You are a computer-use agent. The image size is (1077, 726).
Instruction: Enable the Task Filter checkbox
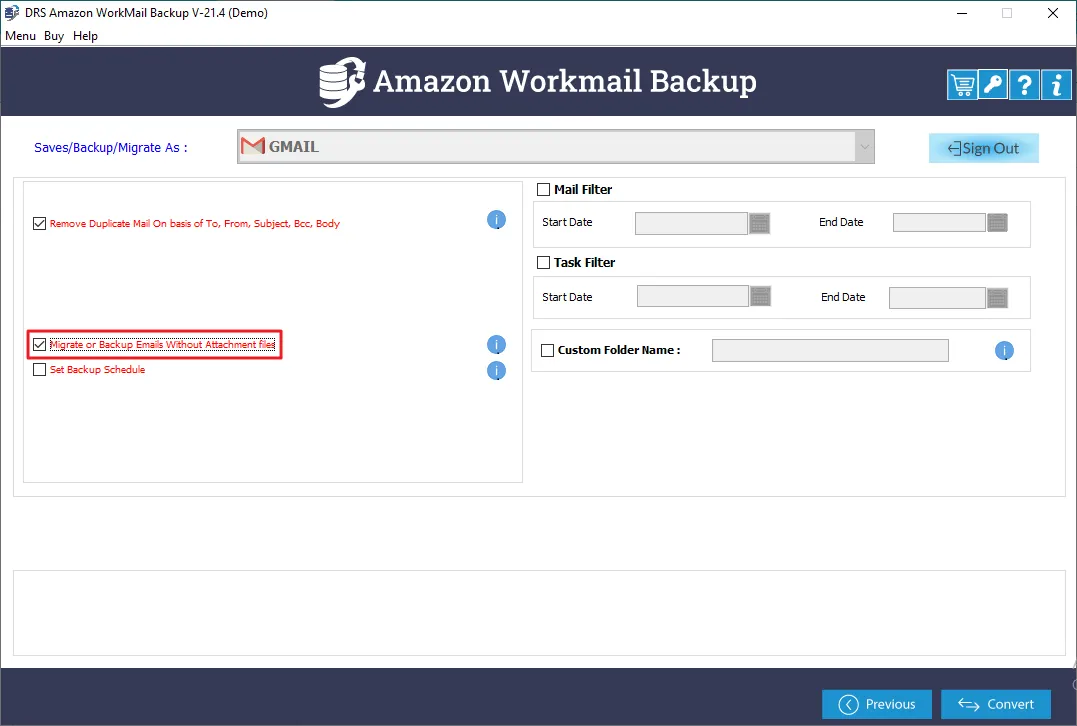tap(543, 262)
